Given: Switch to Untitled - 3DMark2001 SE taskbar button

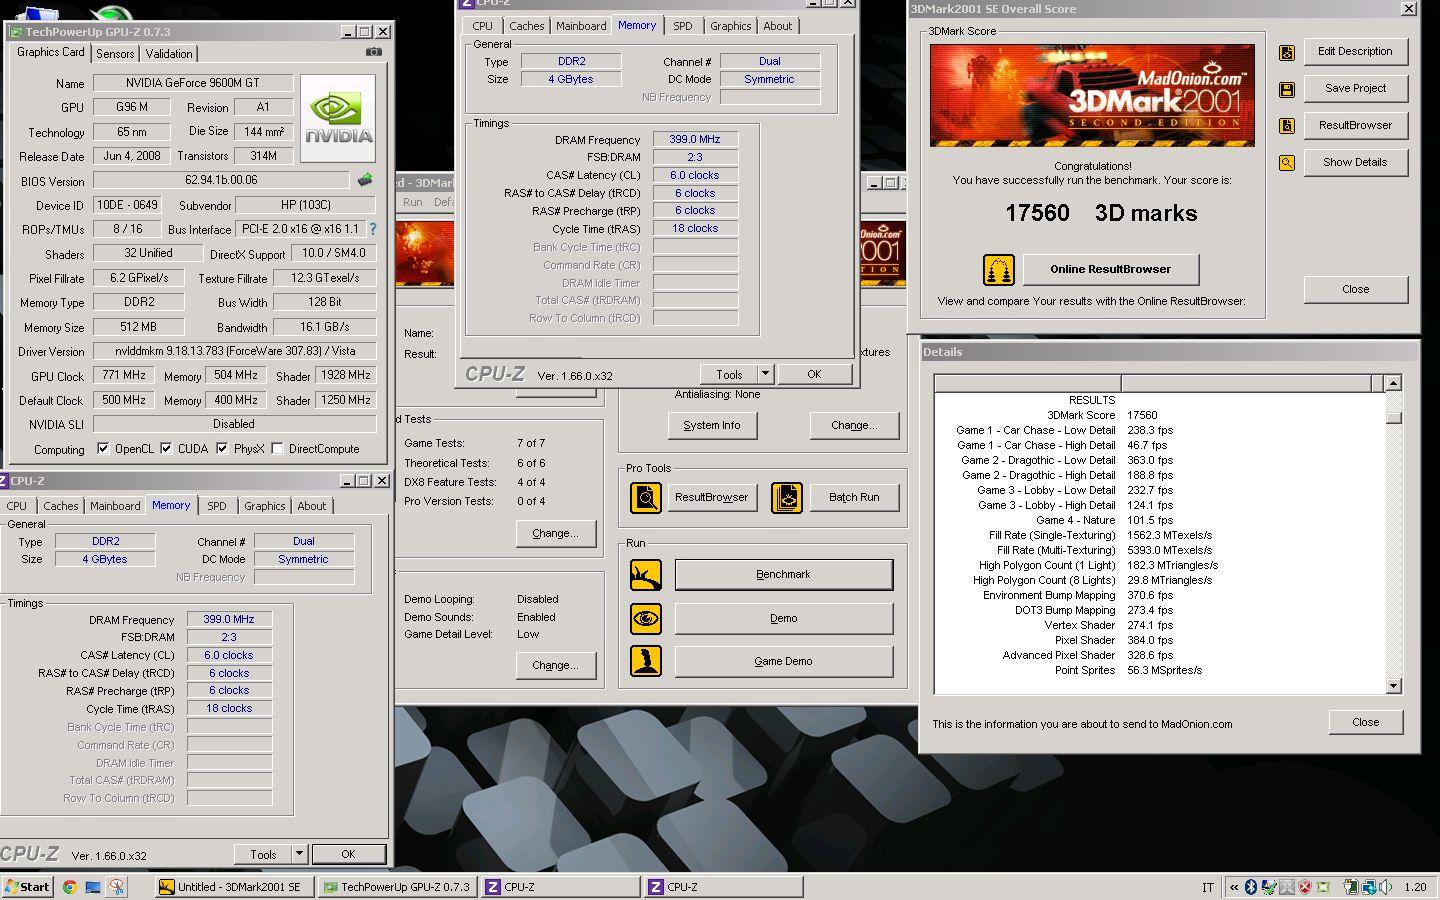Looking at the screenshot, I should pyautogui.click(x=233, y=887).
